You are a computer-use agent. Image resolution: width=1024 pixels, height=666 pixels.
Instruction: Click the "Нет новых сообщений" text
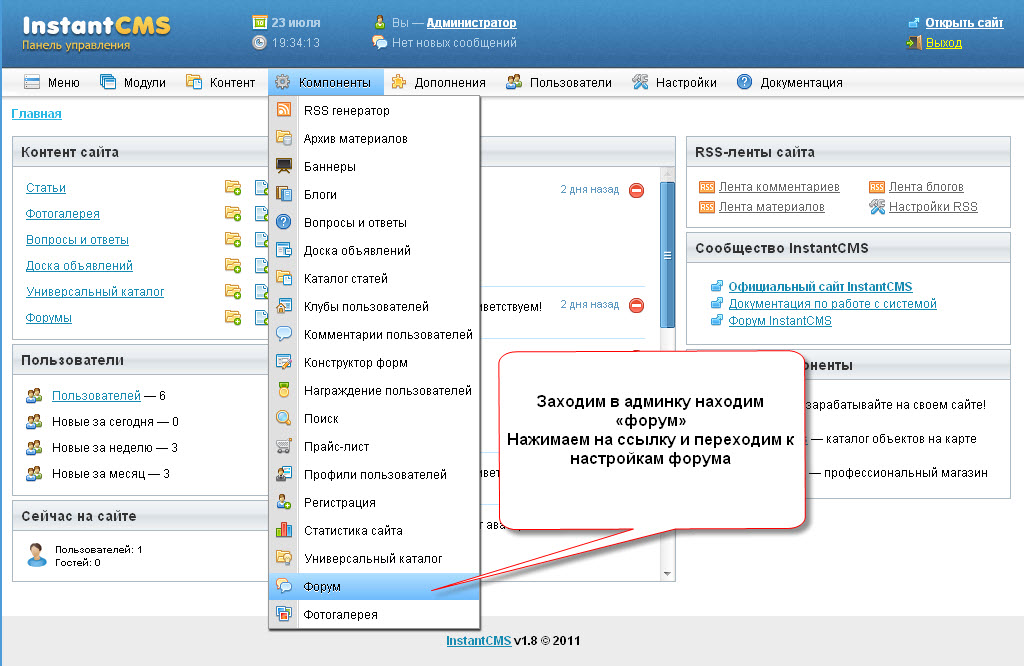(x=454, y=43)
